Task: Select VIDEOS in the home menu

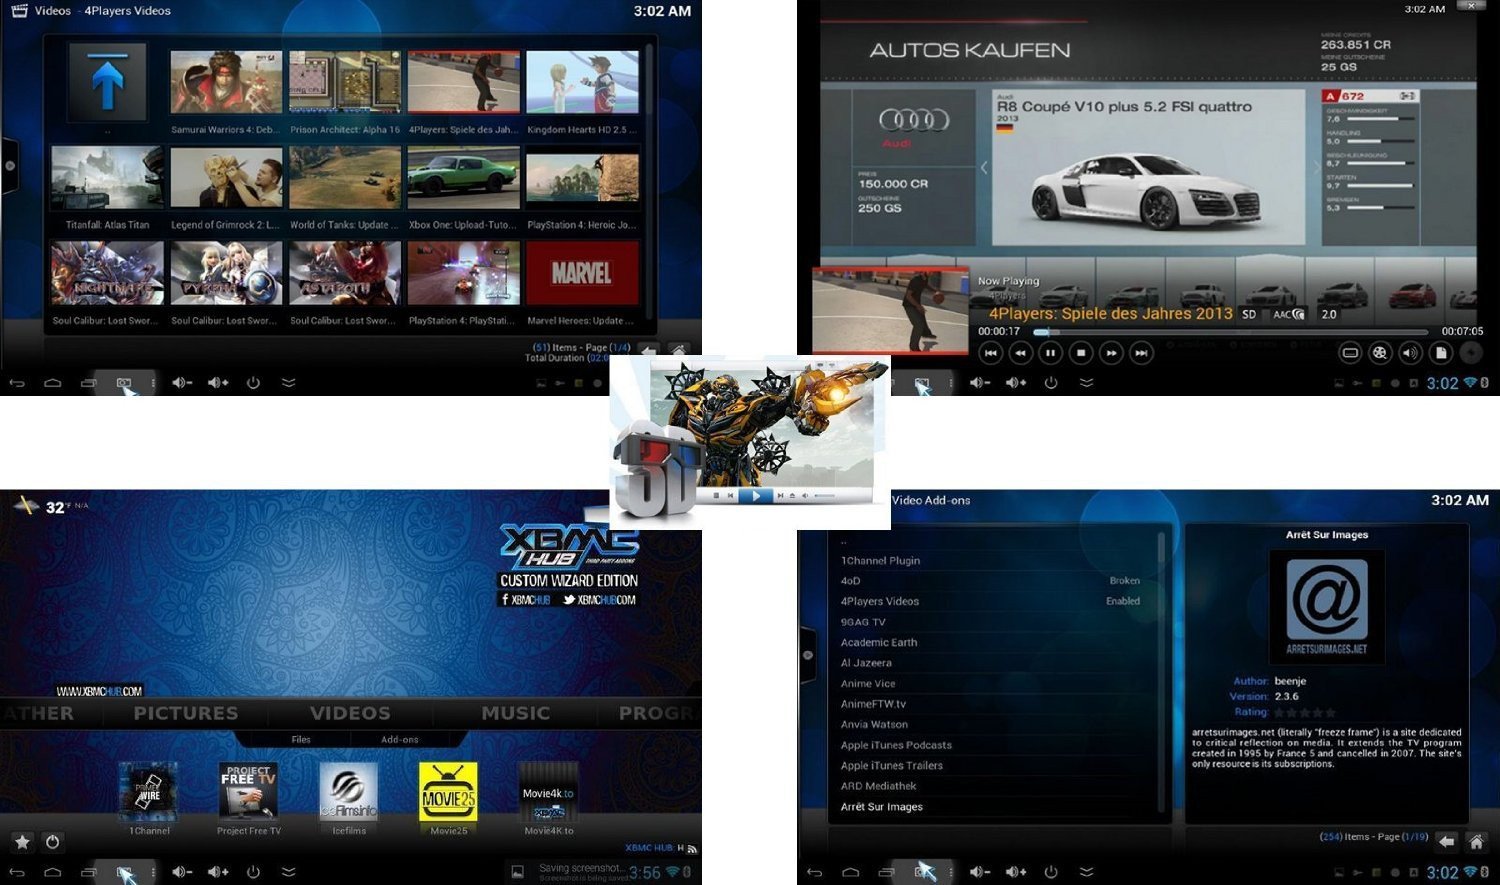Action: click(350, 713)
